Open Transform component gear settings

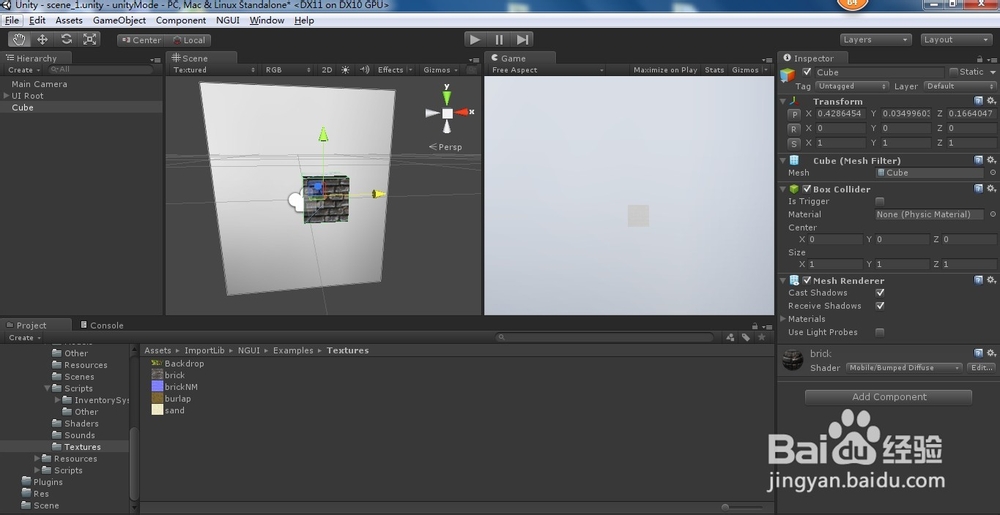click(x=991, y=101)
